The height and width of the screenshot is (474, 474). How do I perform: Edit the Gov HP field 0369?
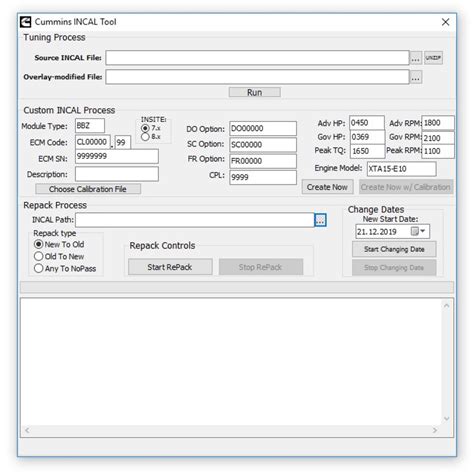[x=367, y=137]
